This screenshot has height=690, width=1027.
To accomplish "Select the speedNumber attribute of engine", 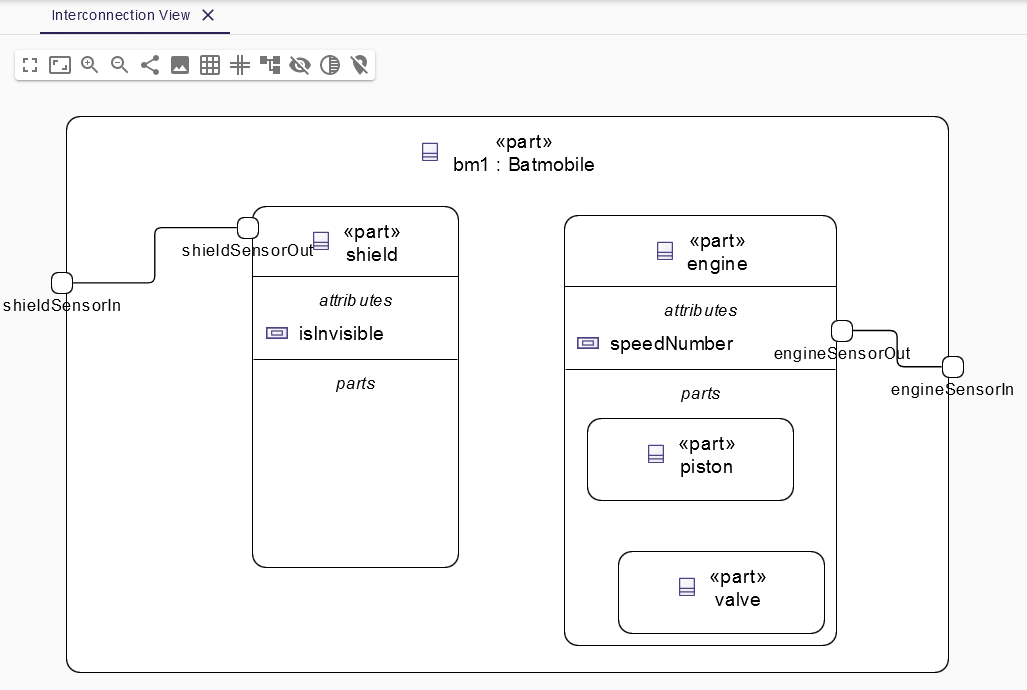I will pyautogui.click(x=672, y=343).
